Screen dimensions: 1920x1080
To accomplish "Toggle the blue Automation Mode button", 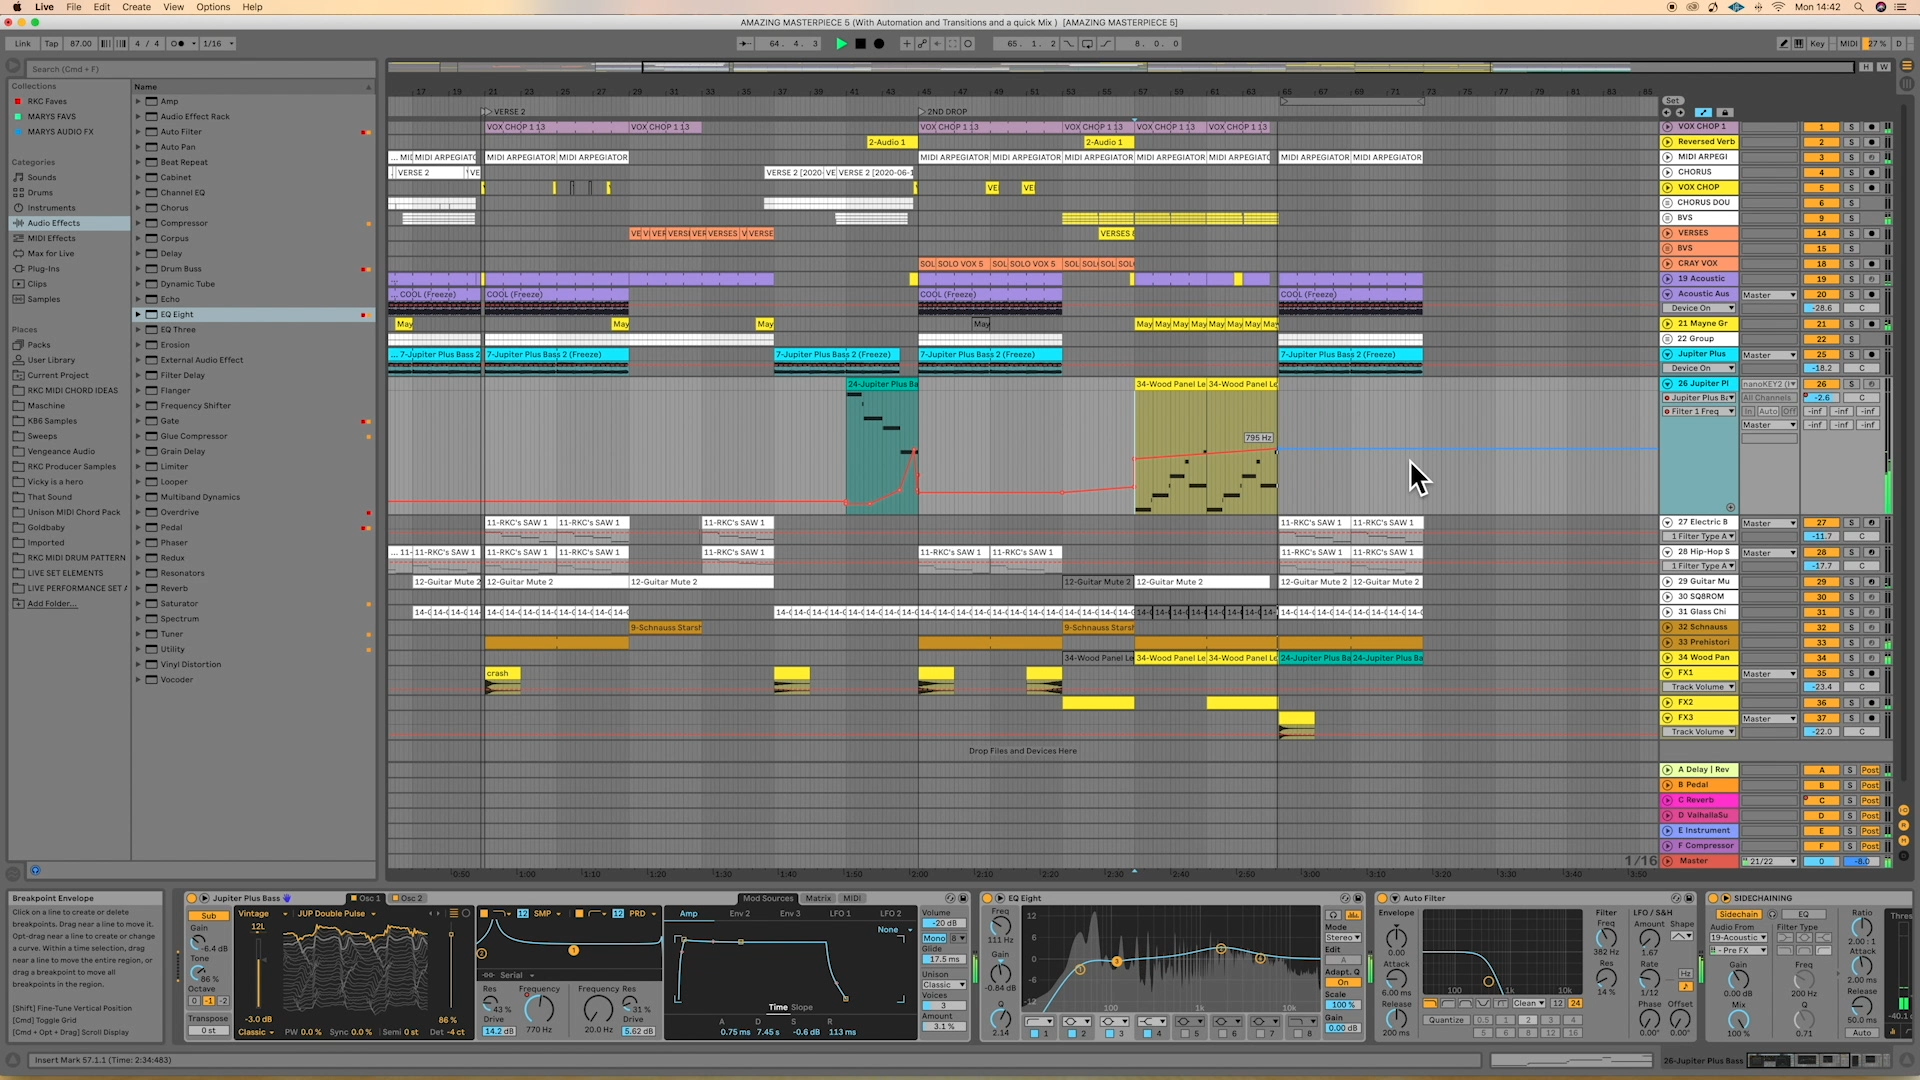I will [1704, 113].
